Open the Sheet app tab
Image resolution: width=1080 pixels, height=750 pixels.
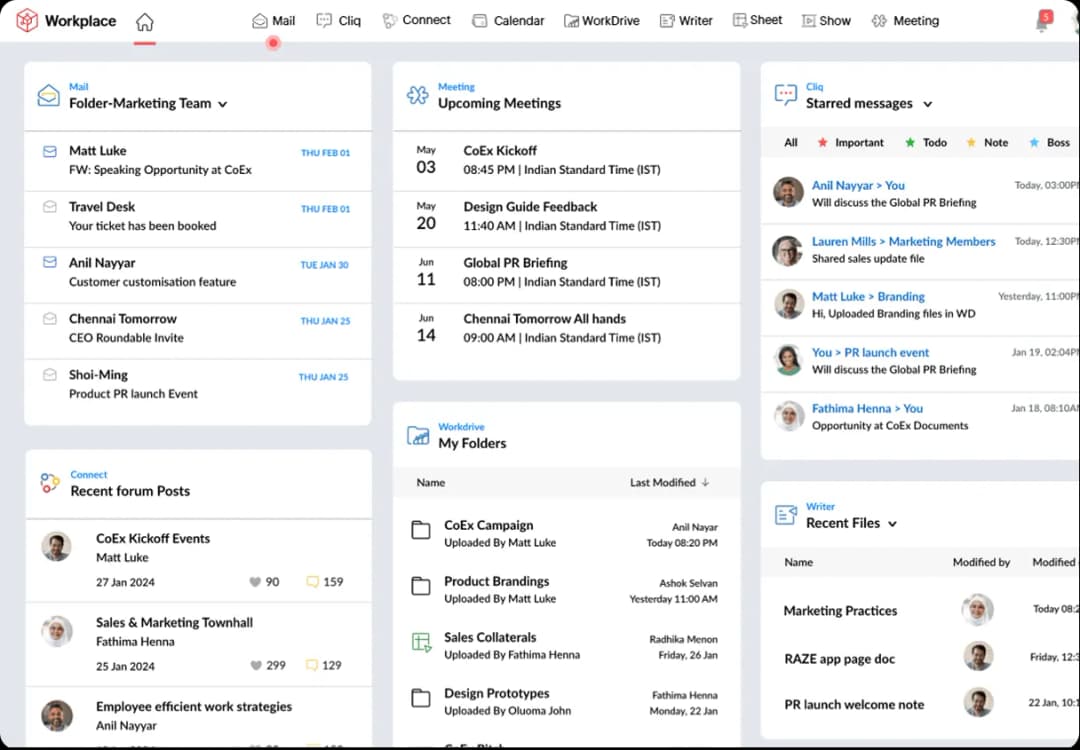pos(757,20)
